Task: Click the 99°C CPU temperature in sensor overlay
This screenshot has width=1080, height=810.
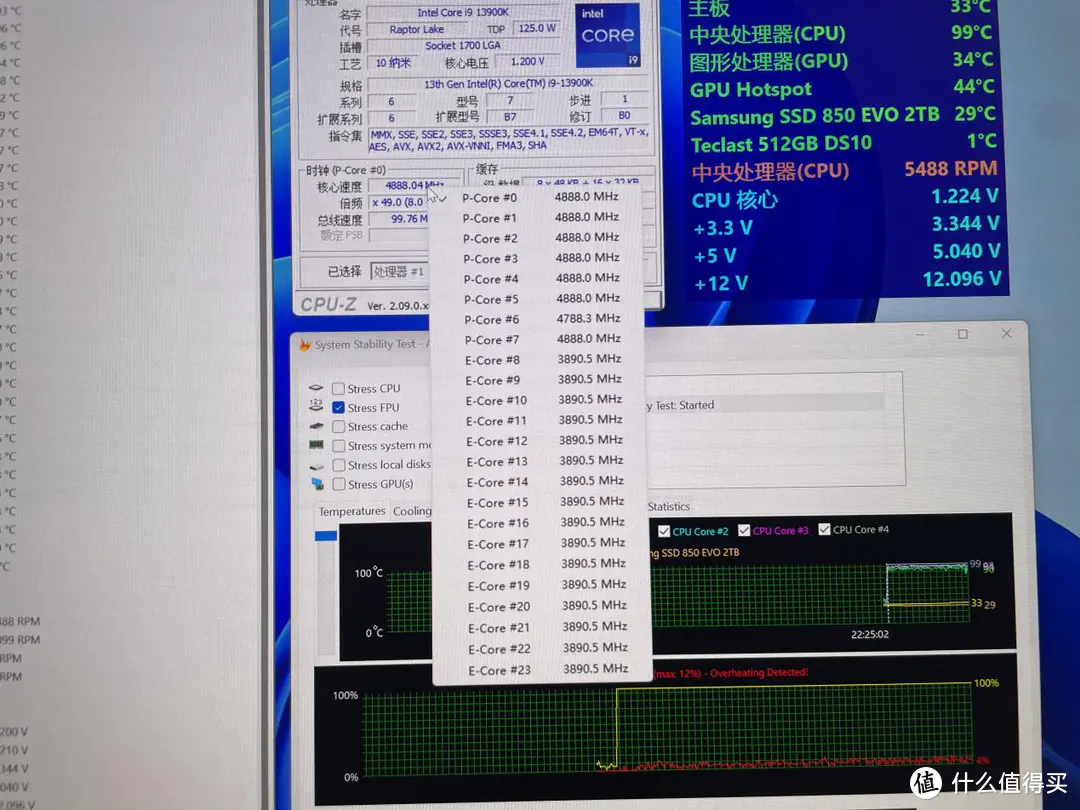Action: 972,32
